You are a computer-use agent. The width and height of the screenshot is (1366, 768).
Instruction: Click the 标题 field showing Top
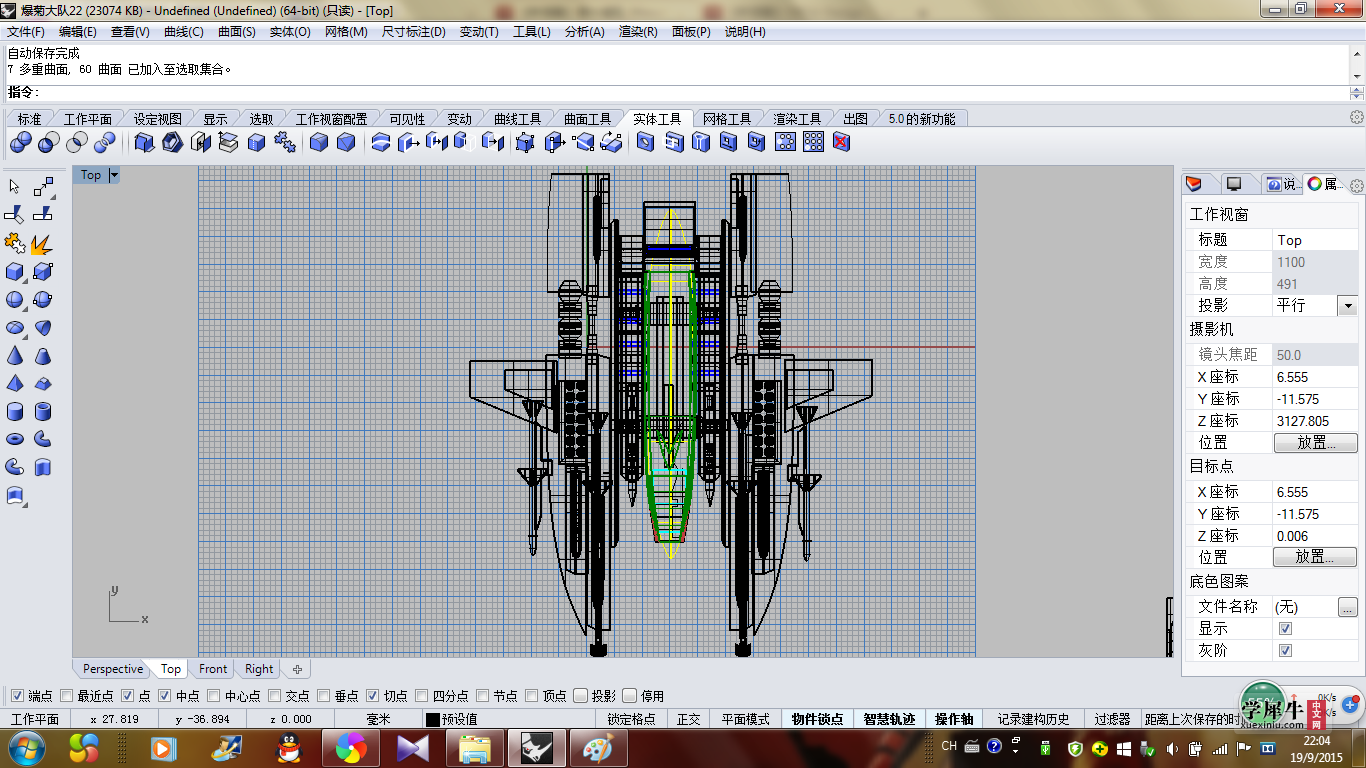1316,240
